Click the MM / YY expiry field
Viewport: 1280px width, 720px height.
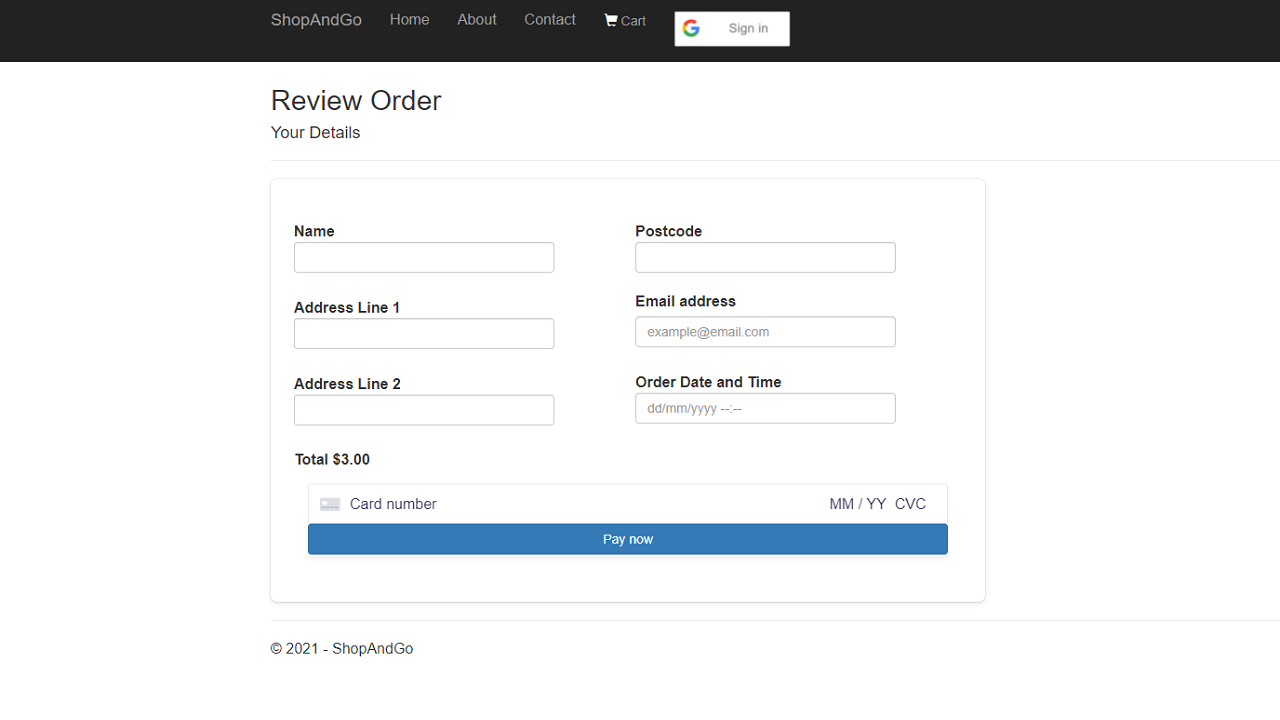[x=857, y=503]
